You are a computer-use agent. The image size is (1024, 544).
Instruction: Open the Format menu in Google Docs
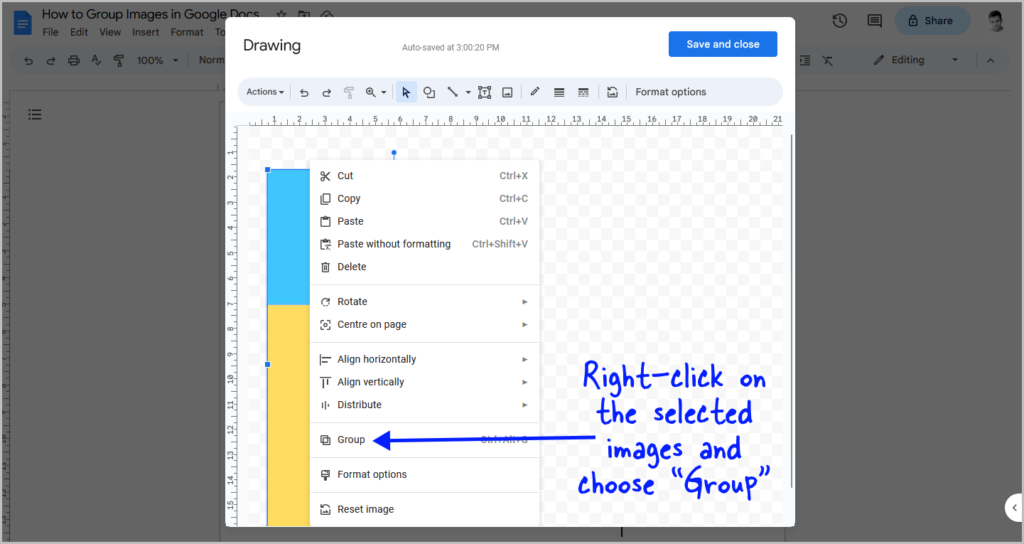click(x=187, y=32)
